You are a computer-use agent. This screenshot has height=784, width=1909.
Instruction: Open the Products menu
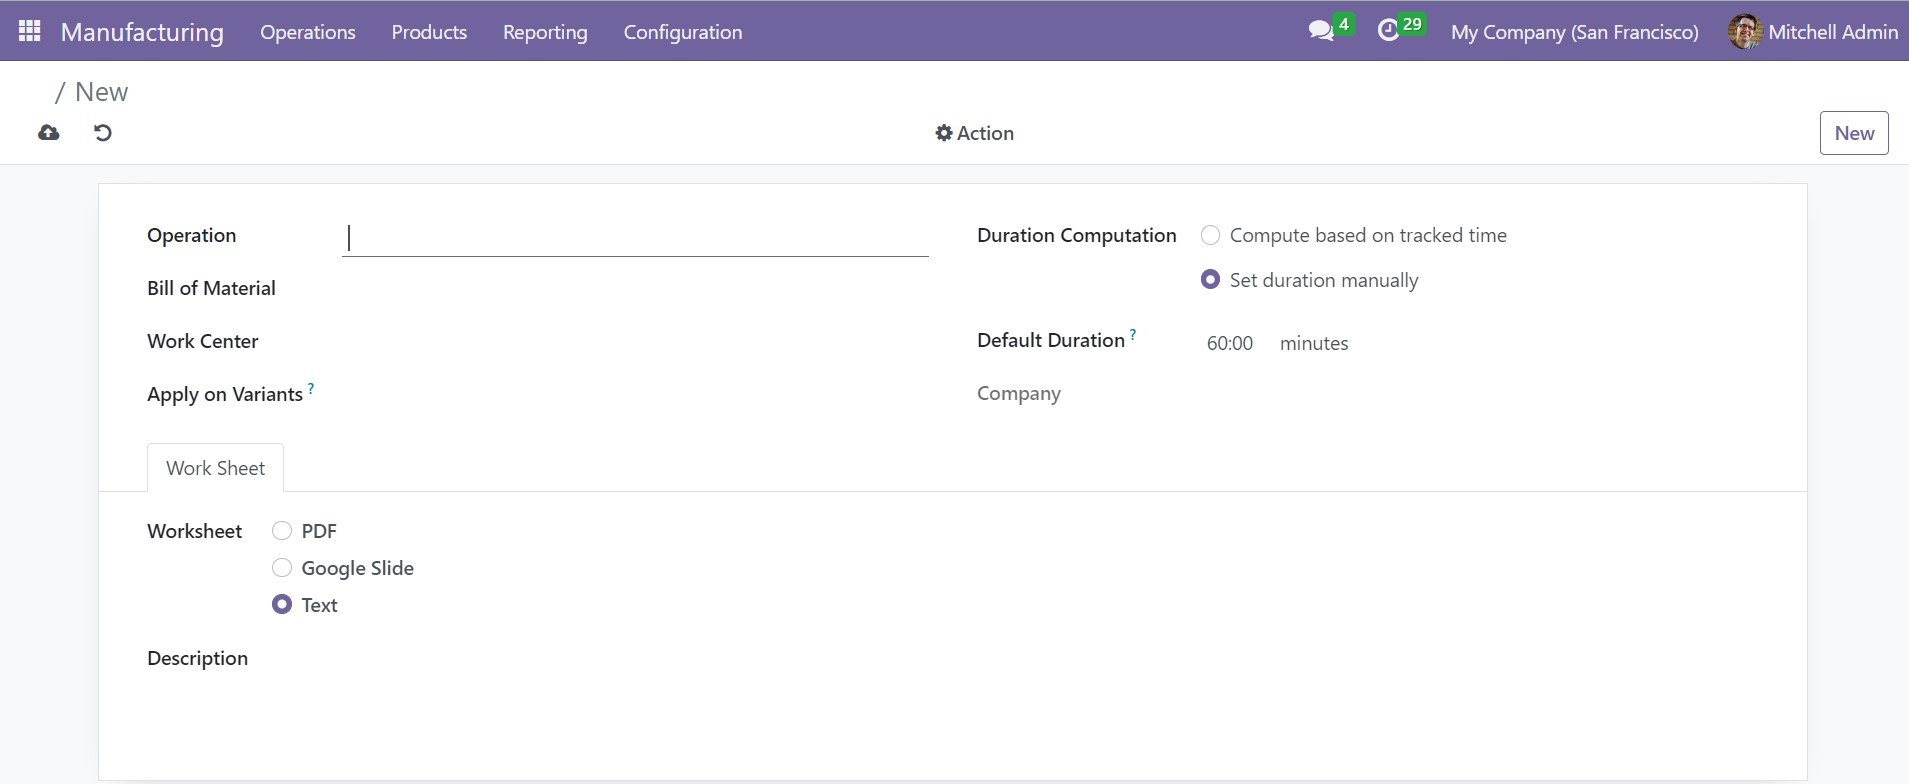pos(429,32)
